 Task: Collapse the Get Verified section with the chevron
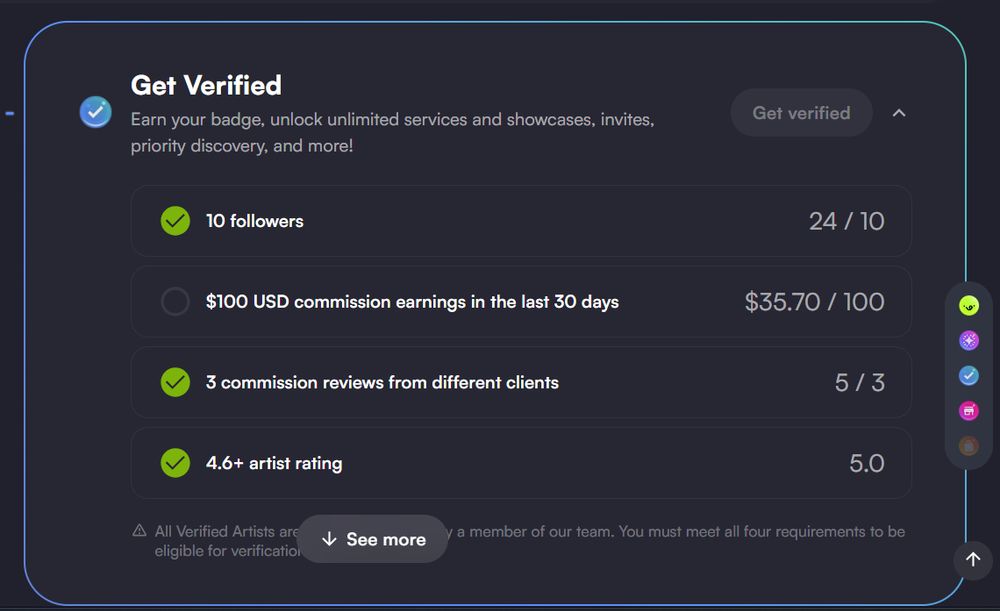pos(898,113)
